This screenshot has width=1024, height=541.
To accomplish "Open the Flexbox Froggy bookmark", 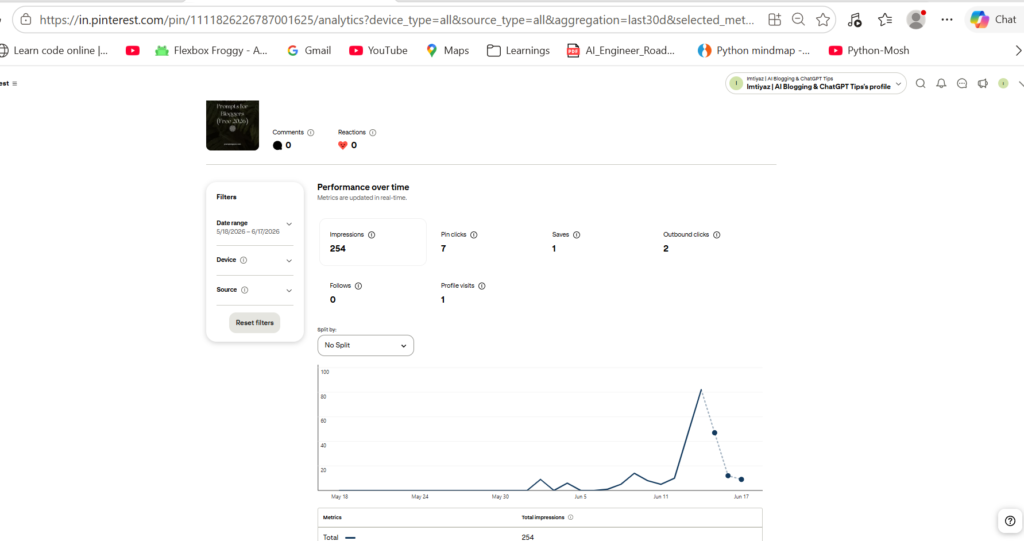I will pos(212,50).
